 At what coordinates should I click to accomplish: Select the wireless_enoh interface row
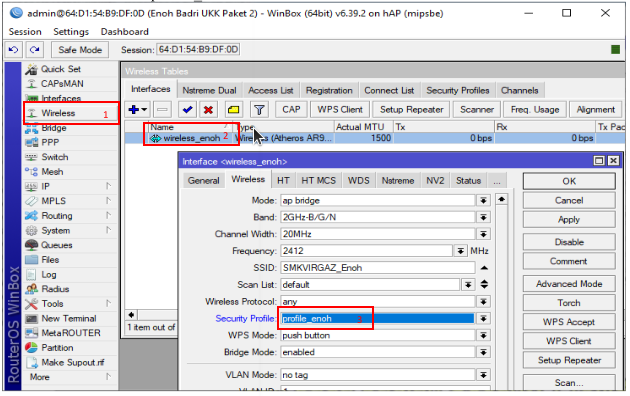tap(374, 138)
